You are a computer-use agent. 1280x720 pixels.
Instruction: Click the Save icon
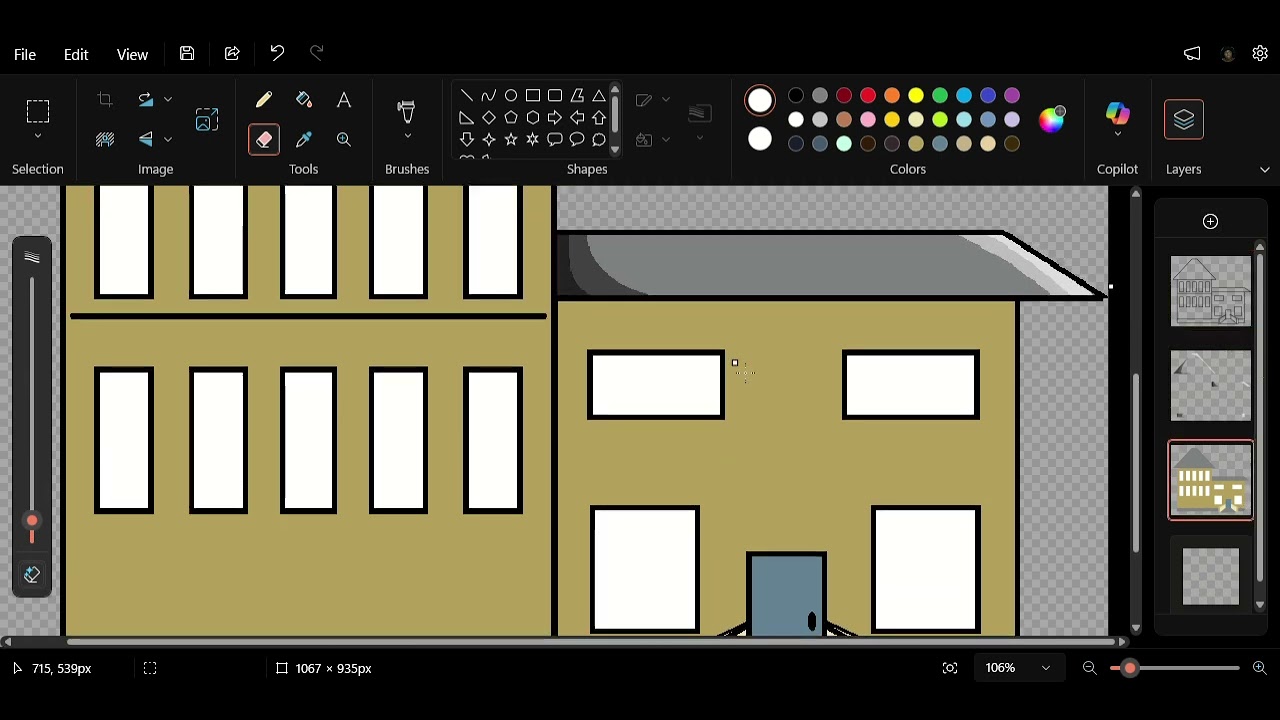pyautogui.click(x=187, y=54)
